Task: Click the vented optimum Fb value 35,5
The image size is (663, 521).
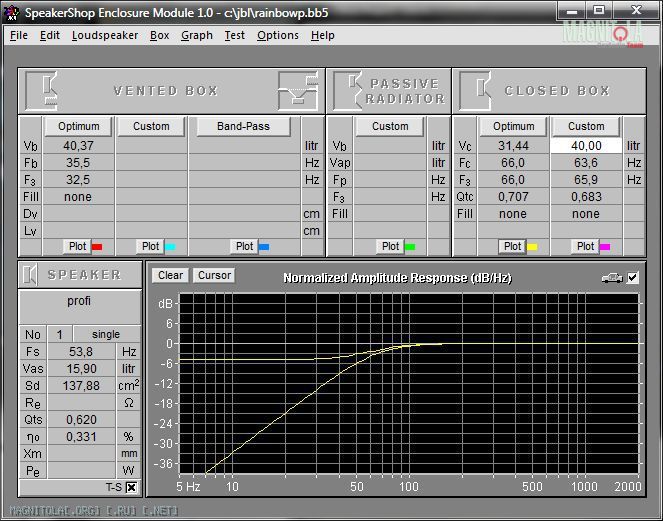Action: (x=78, y=163)
